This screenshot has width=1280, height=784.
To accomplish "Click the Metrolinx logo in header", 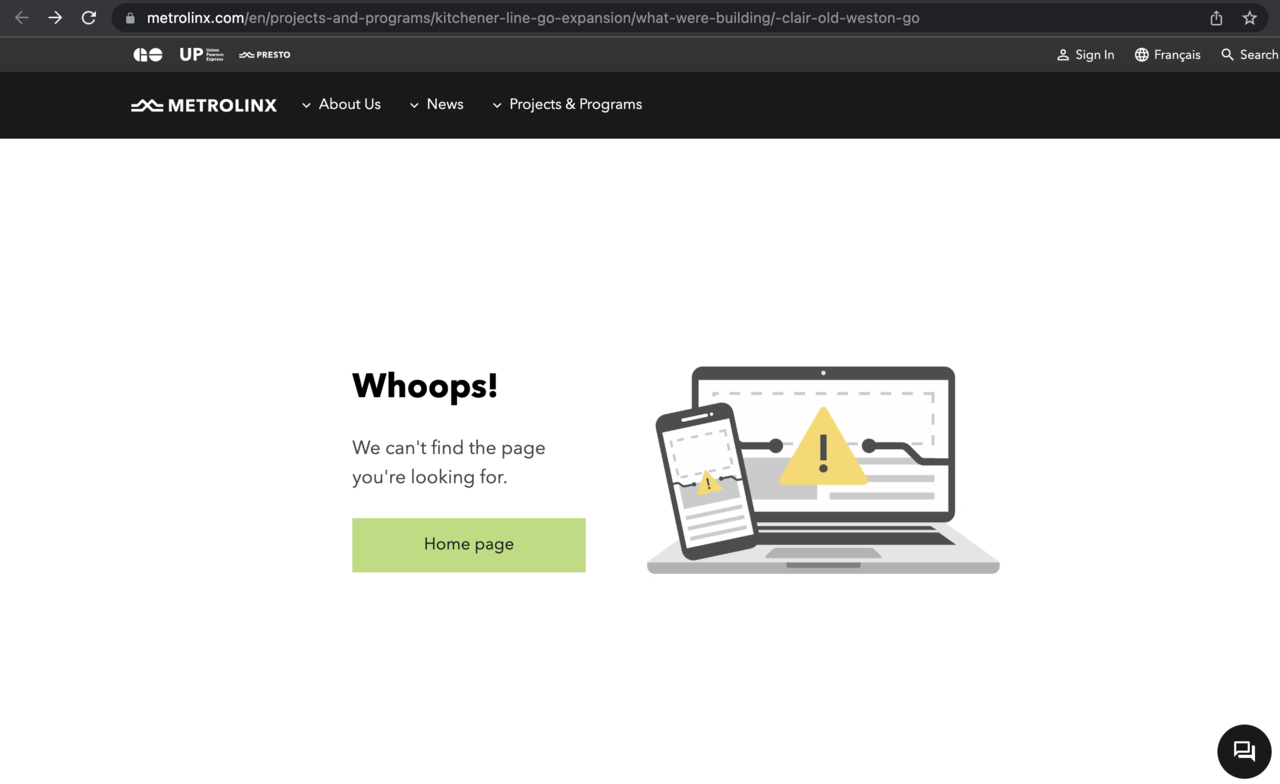I will pyautogui.click(x=204, y=105).
